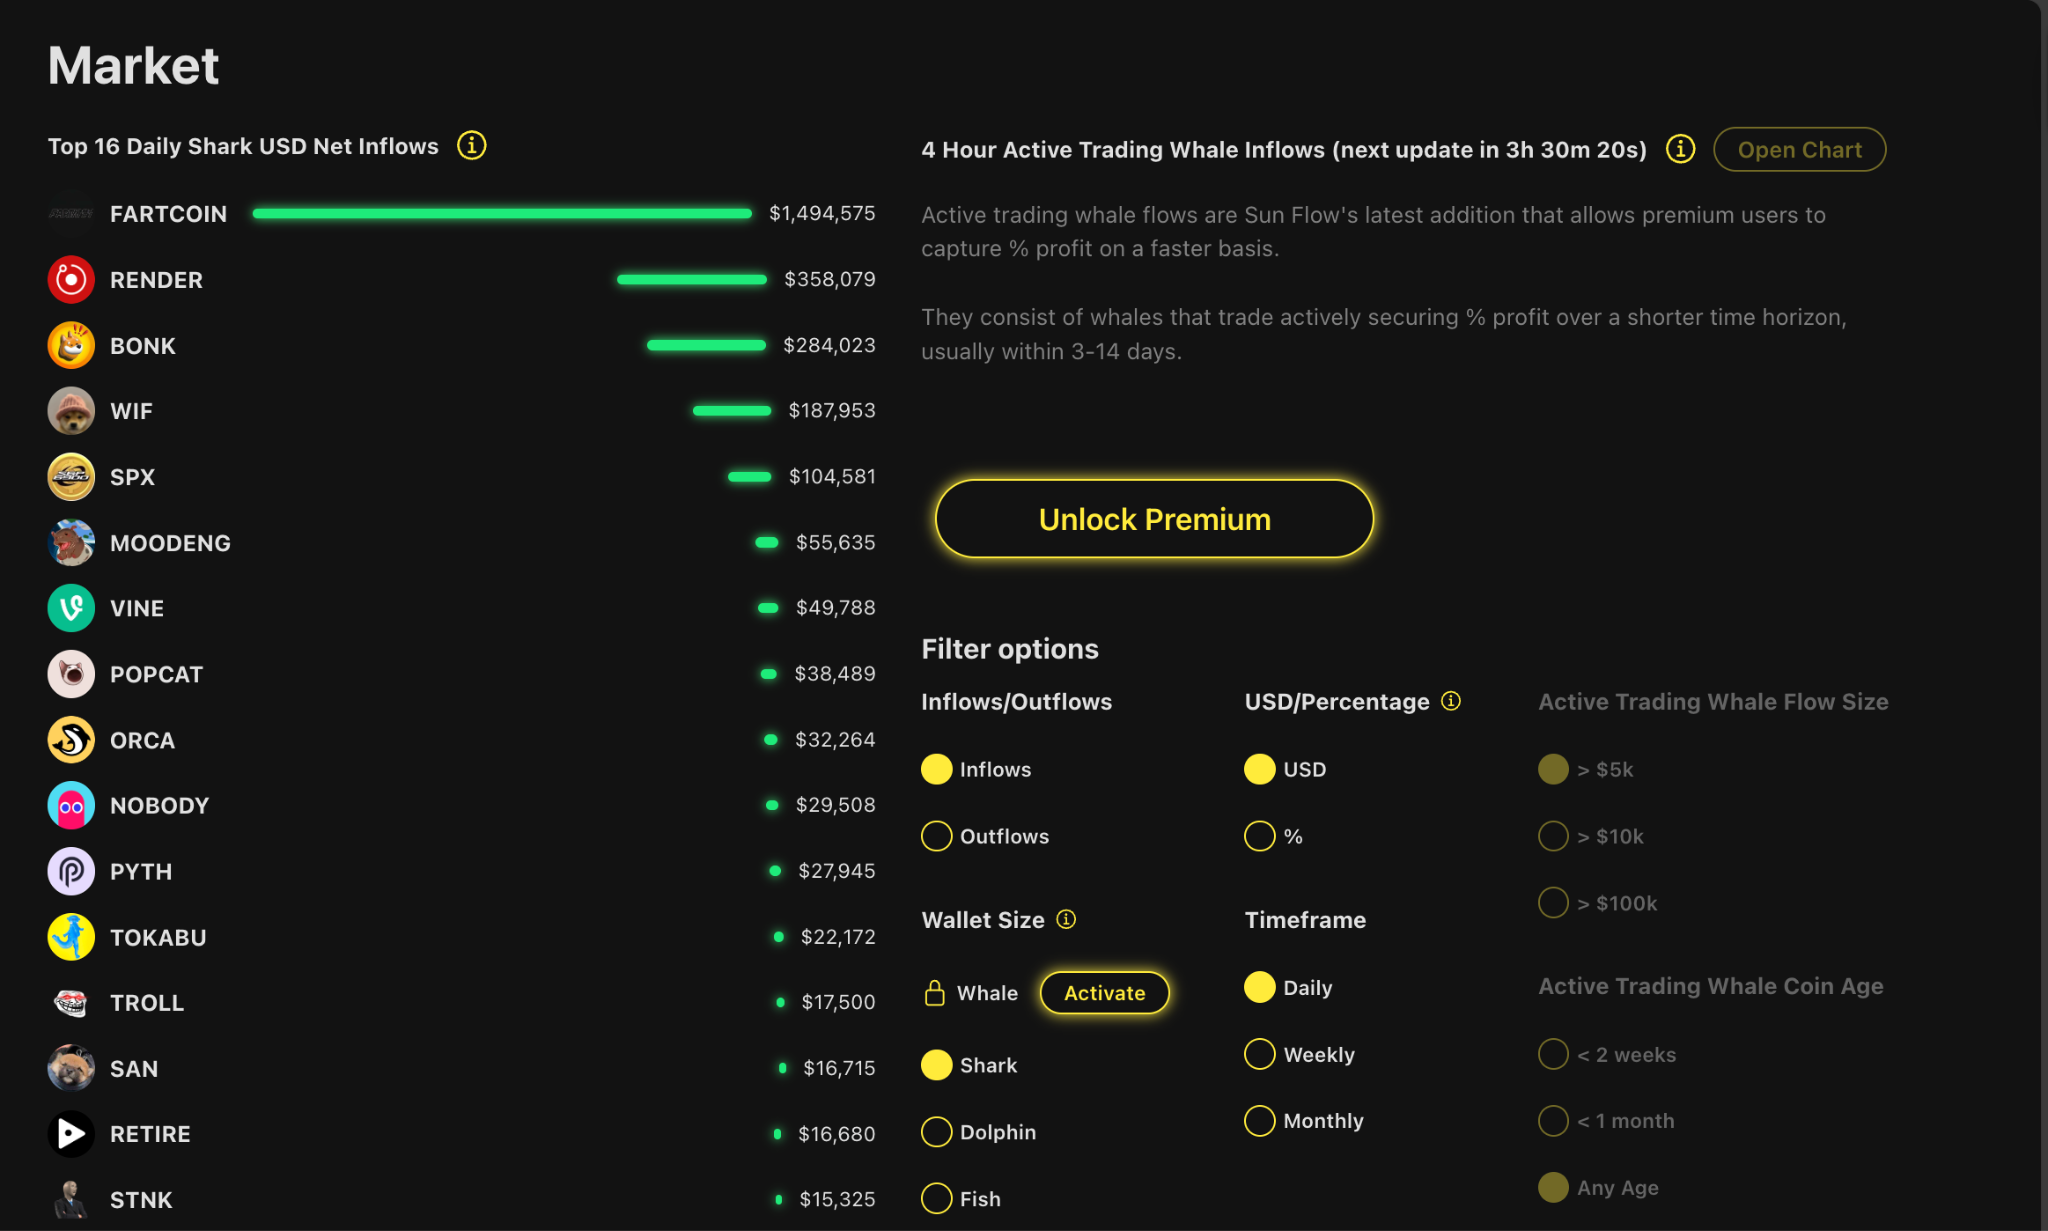Click the ORCA row name
This screenshot has width=2048, height=1231.
[142, 740]
